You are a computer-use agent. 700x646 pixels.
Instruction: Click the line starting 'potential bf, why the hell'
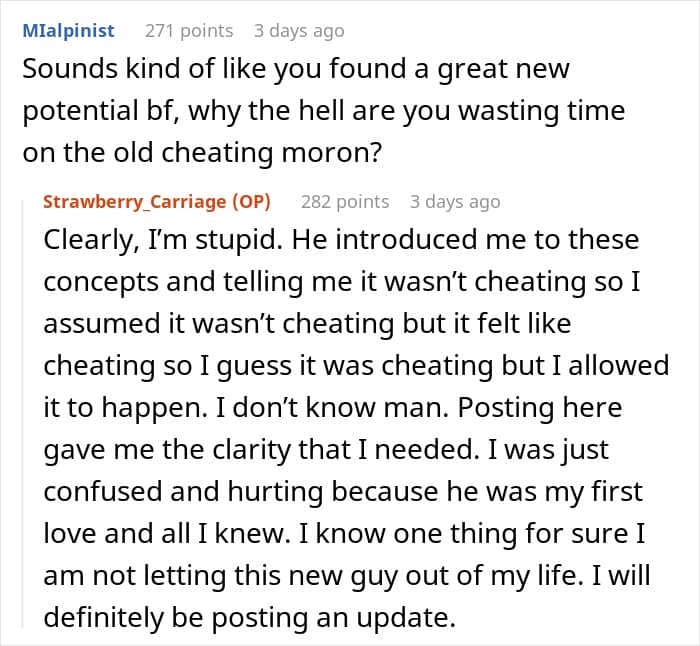click(324, 111)
